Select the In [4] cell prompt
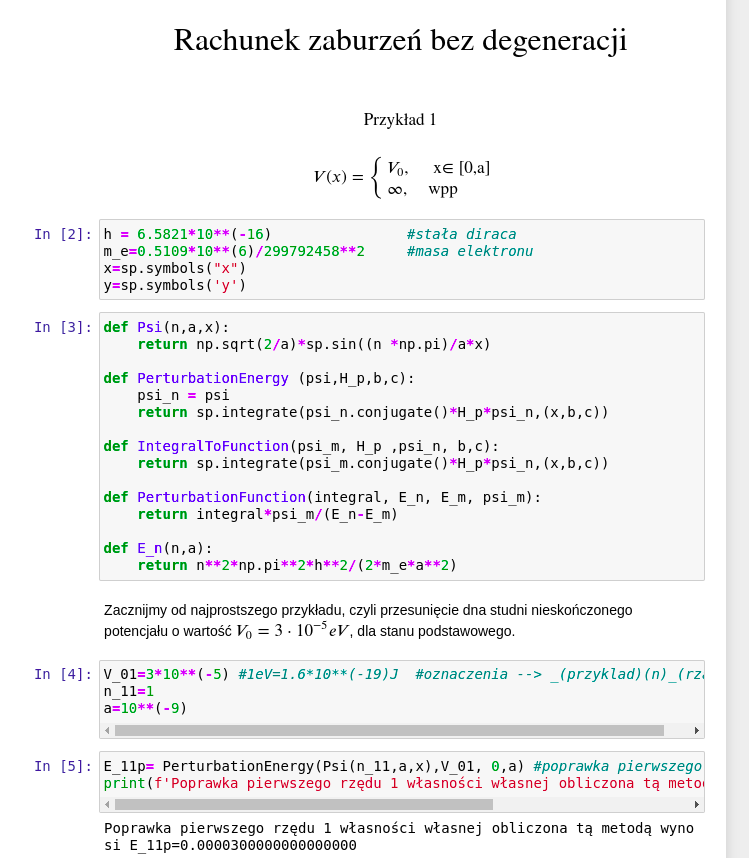Viewport: 749px width, 858px height. (63, 674)
